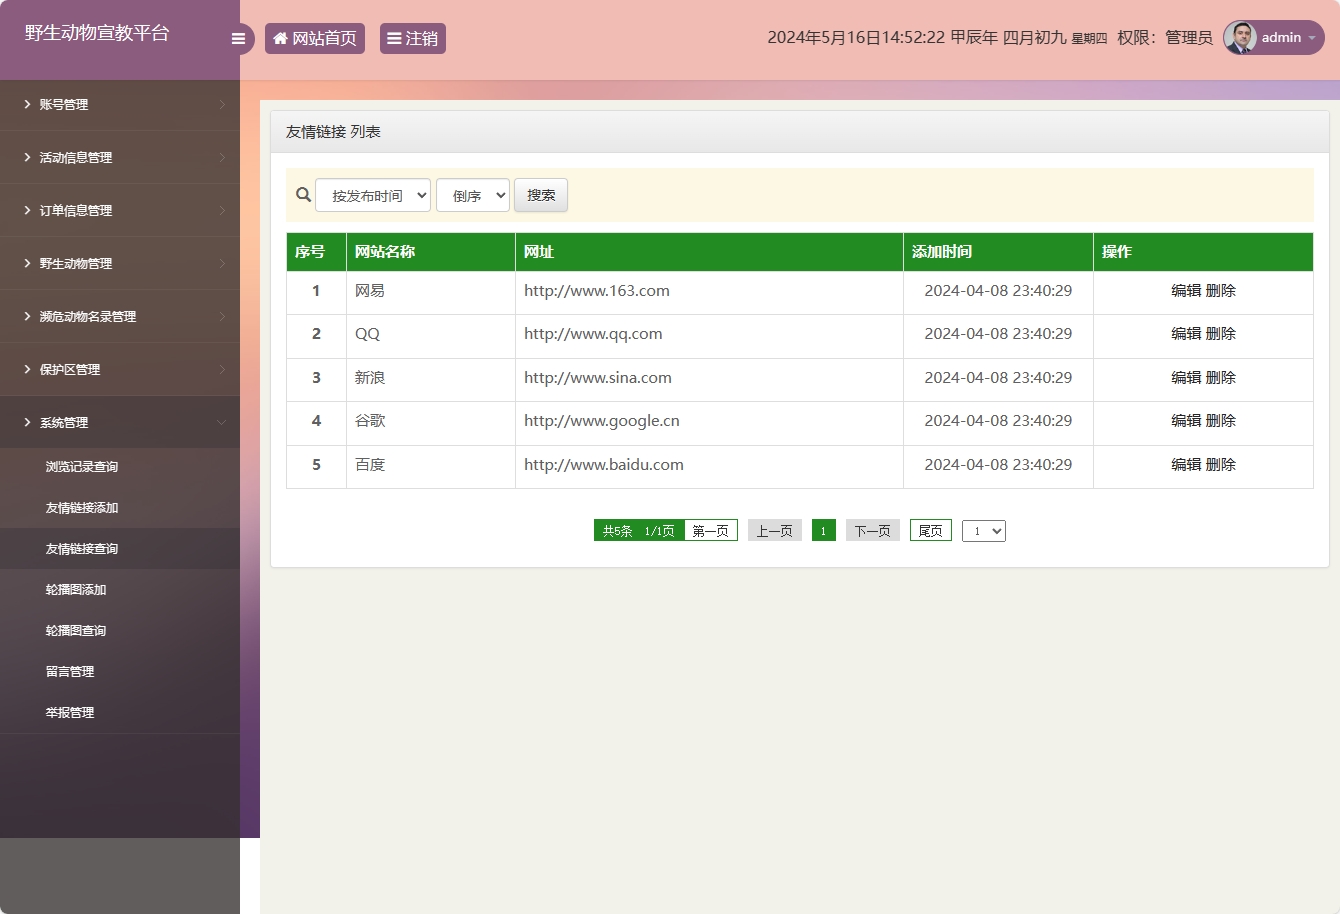The image size is (1340, 914).
Task: Open the 按发布时间 sort field dropdown
Action: pyautogui.click(x=373, y=195)
